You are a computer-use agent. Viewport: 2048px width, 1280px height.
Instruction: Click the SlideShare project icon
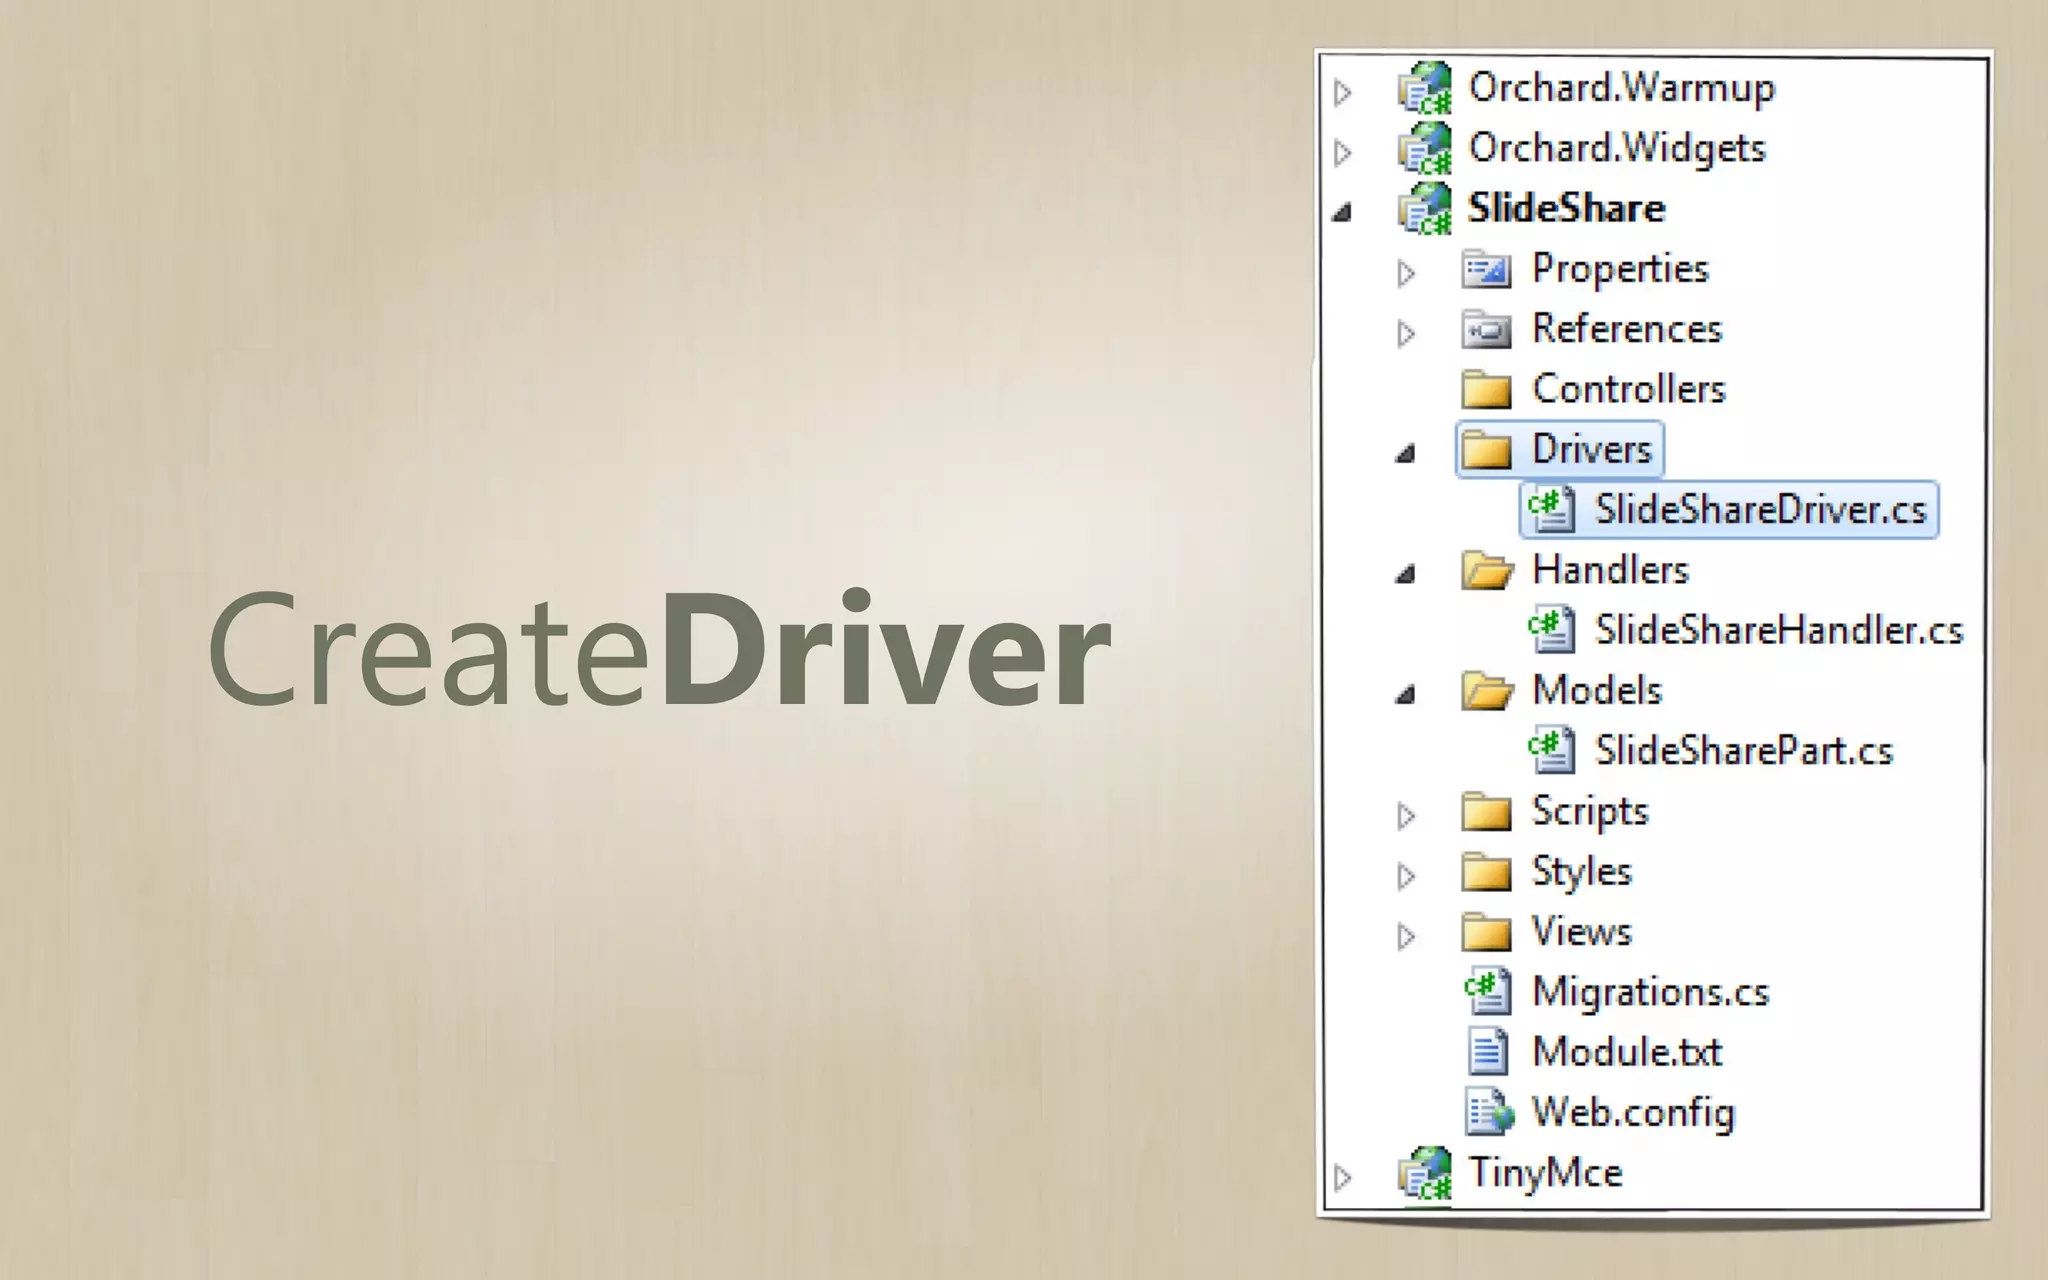(1425, 208)
